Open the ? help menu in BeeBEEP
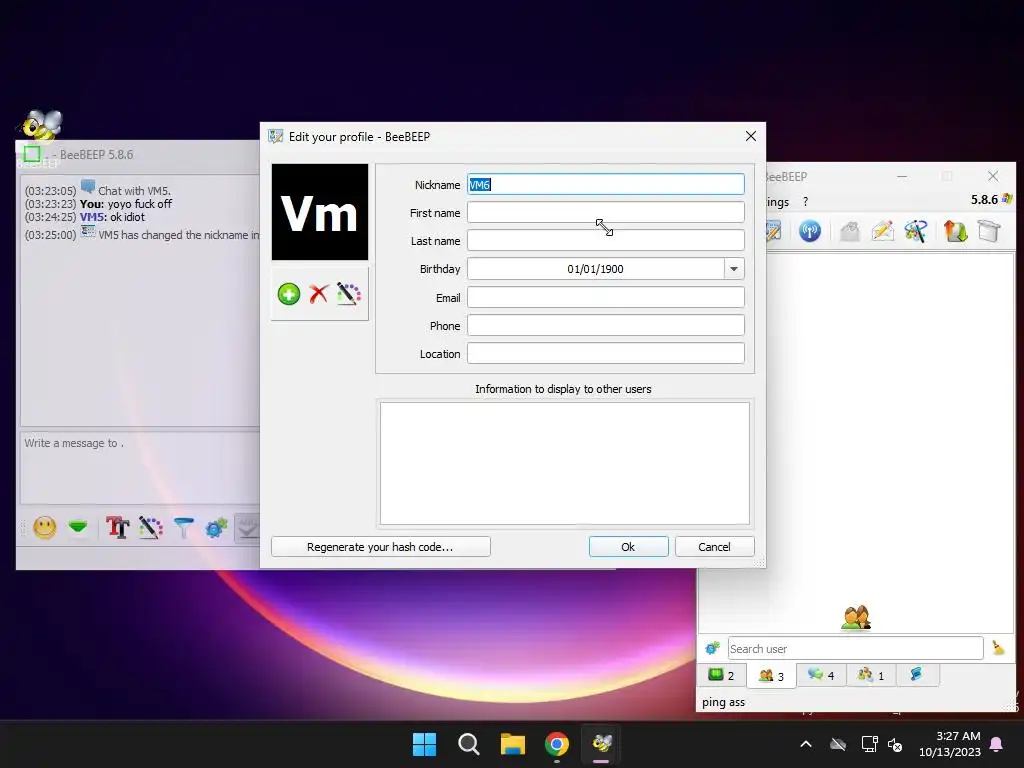This screenshot has width=1024, height=768. (805, 202)
